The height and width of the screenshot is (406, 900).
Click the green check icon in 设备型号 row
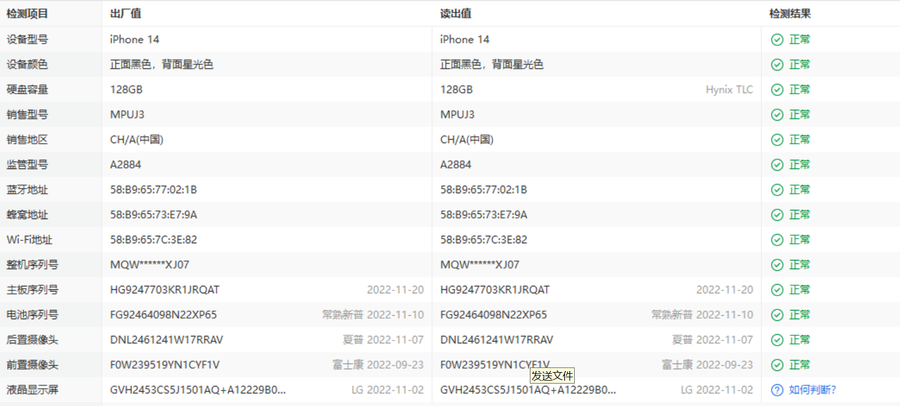(x=777, y=40)
